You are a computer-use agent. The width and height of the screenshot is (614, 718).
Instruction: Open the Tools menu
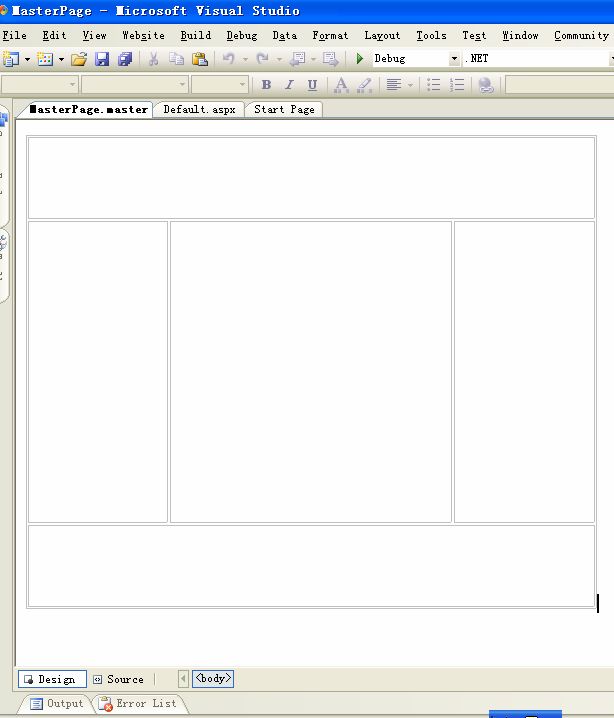[x=431, y=35]
